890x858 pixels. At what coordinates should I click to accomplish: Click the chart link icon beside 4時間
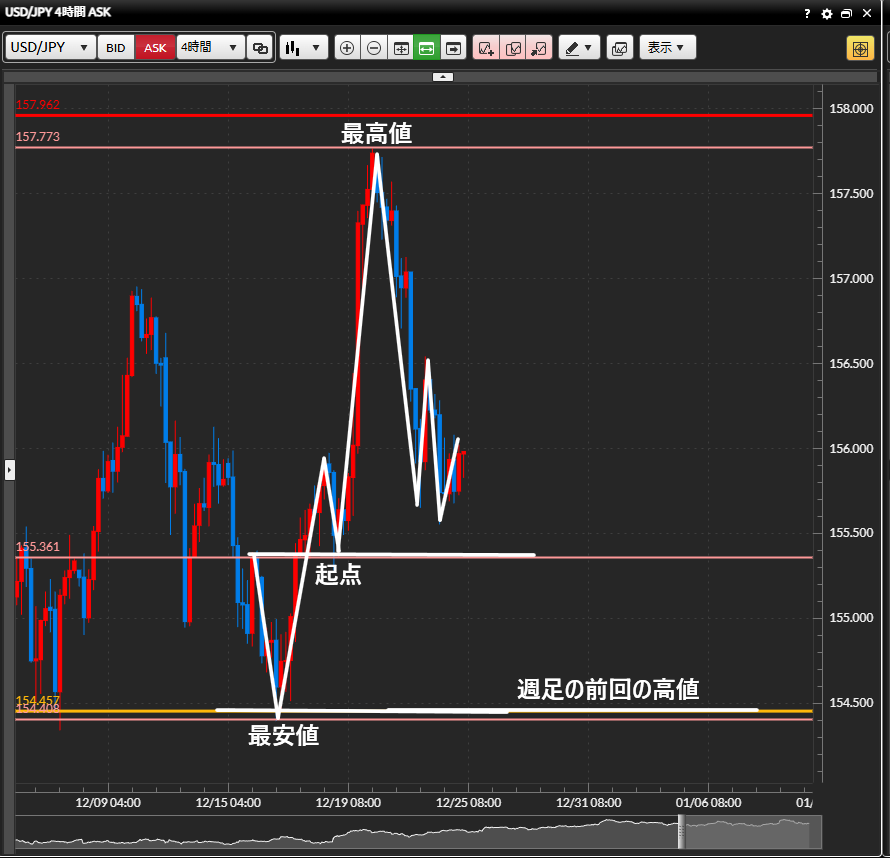pyautogui.click(x=260, y=48)
